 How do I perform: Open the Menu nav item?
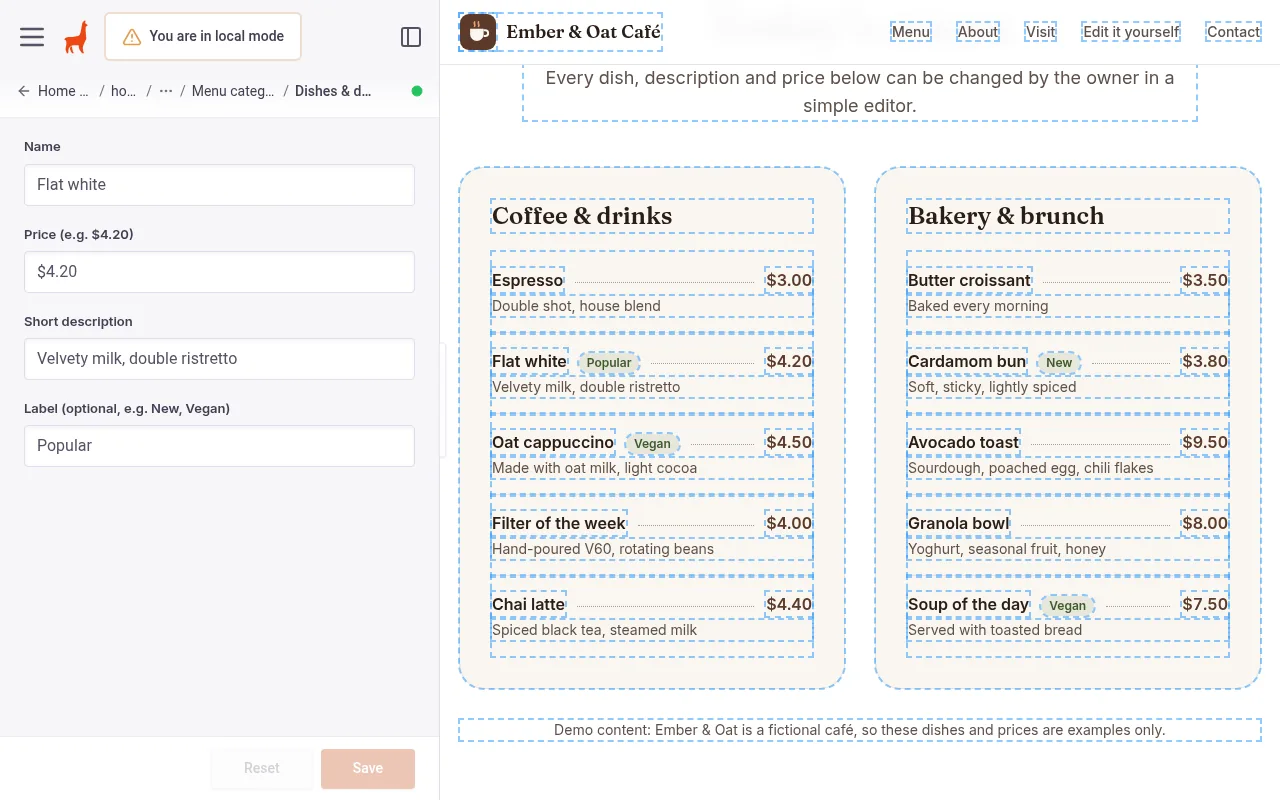(911, 32)
